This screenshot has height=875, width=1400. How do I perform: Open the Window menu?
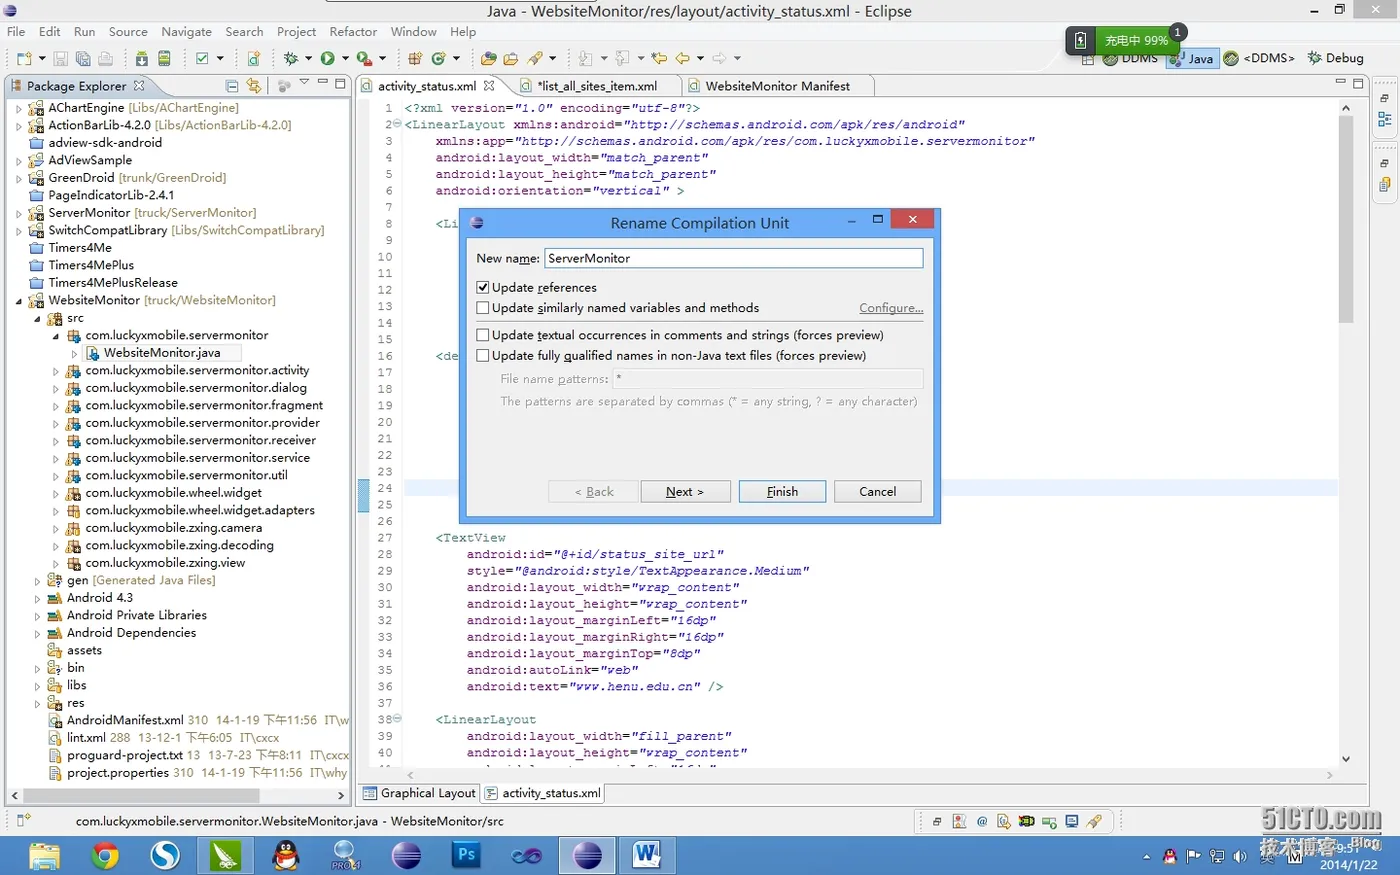[x=413, y=32]
